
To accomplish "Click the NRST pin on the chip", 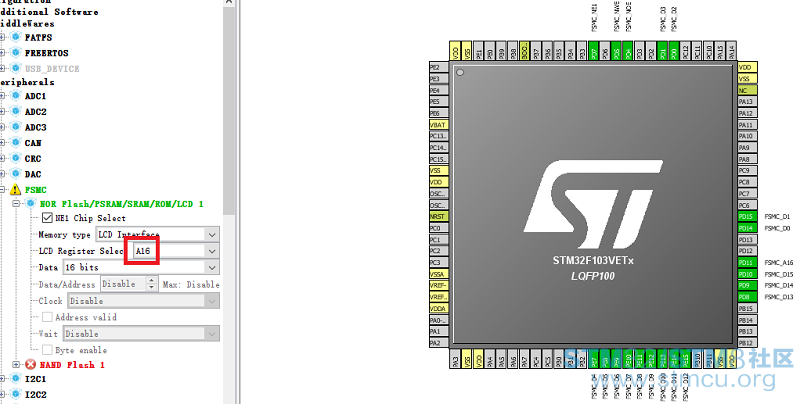I will click(x=439, y=216).
